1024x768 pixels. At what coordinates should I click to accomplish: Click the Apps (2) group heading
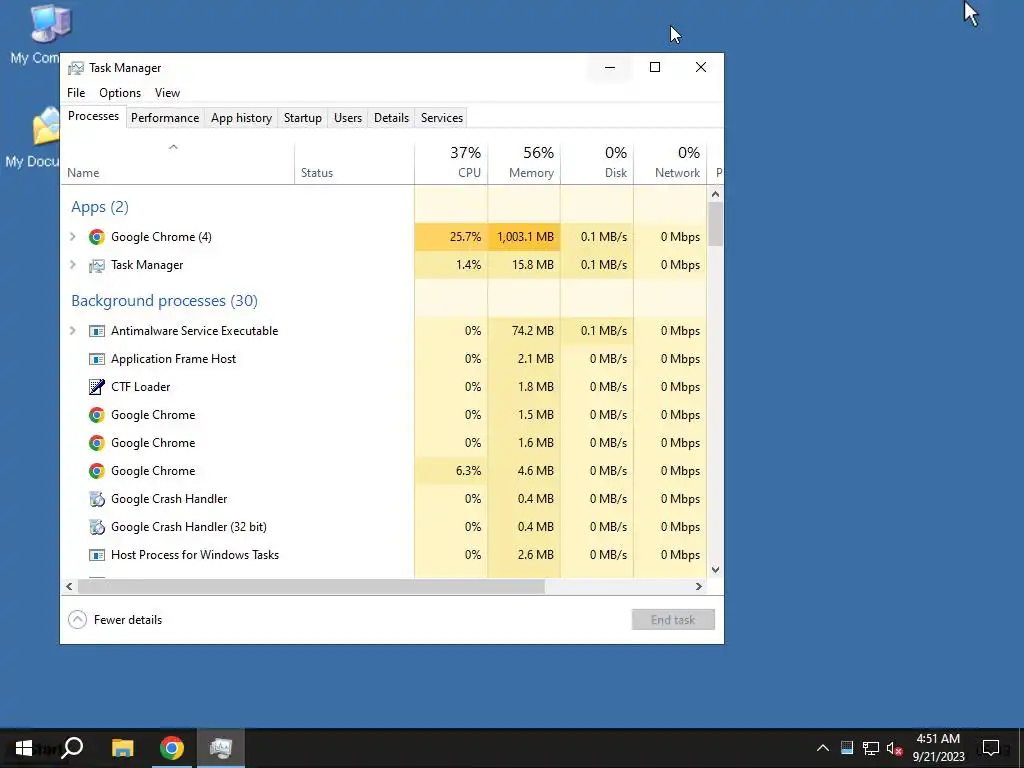pos(100,207)
